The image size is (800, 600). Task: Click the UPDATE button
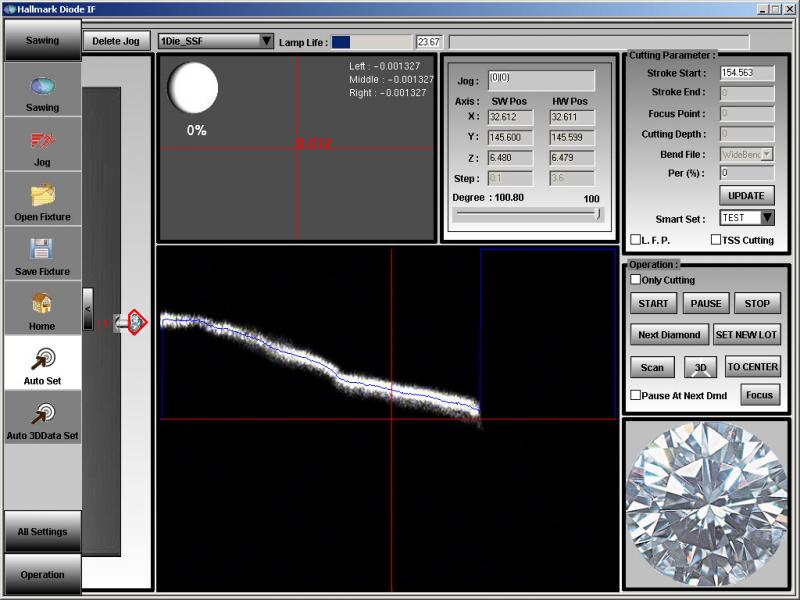(746, 195)
